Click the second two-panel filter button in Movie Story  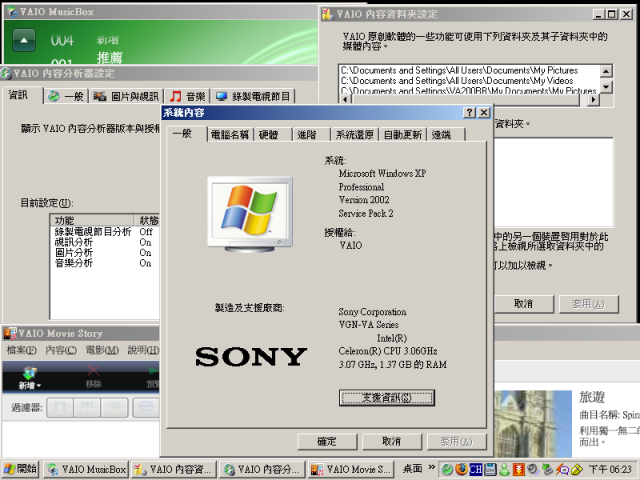click(x=87, y=407)
